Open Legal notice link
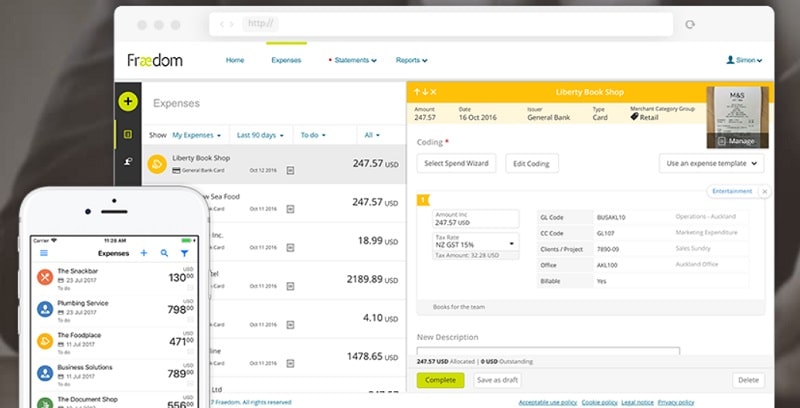The width and height of the screenshot is (800, 408). coord(637,402)
